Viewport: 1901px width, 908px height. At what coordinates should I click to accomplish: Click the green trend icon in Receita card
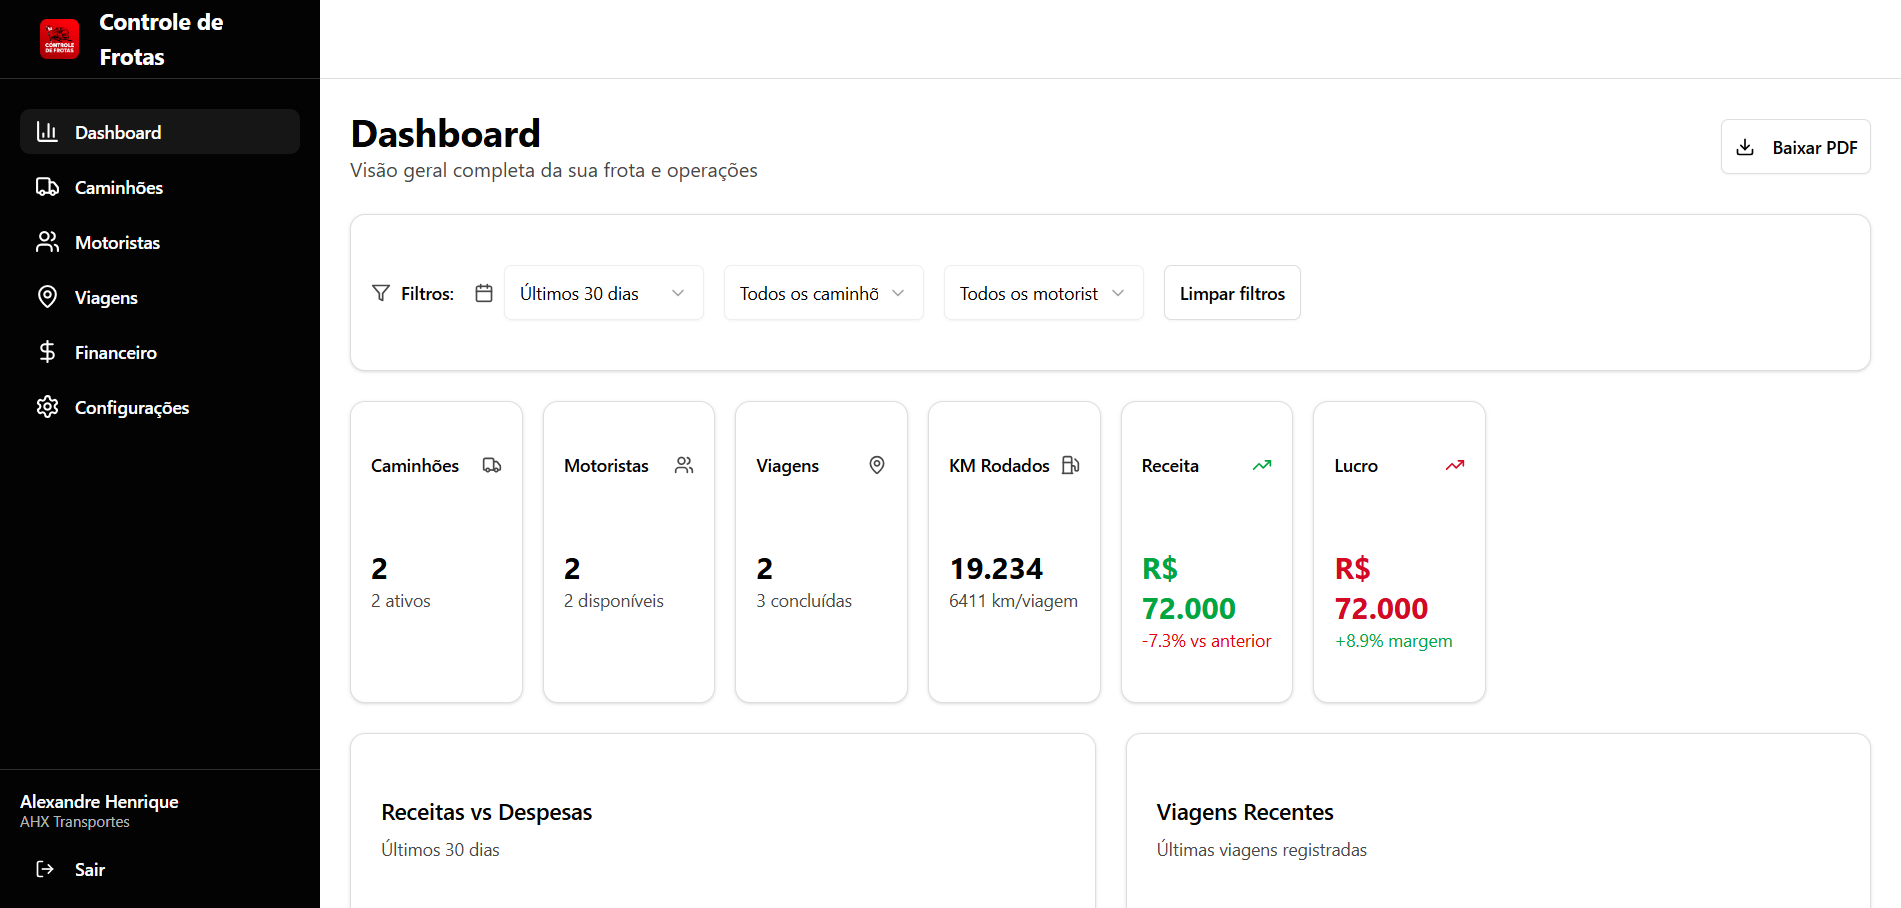click(x=1262, y=465)
